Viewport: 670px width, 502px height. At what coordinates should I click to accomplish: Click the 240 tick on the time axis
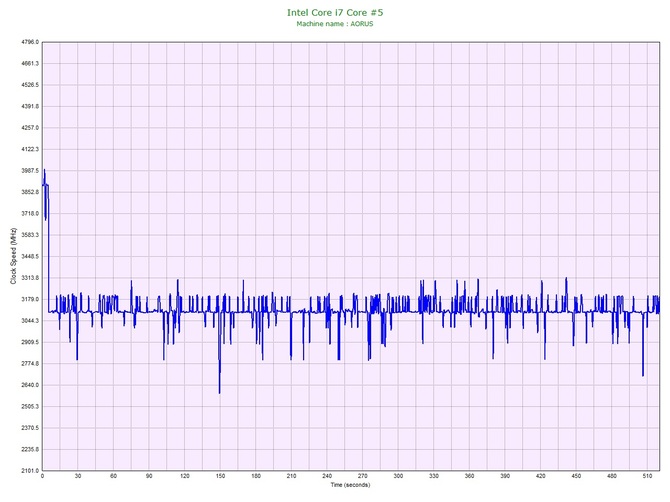(327, 476)
